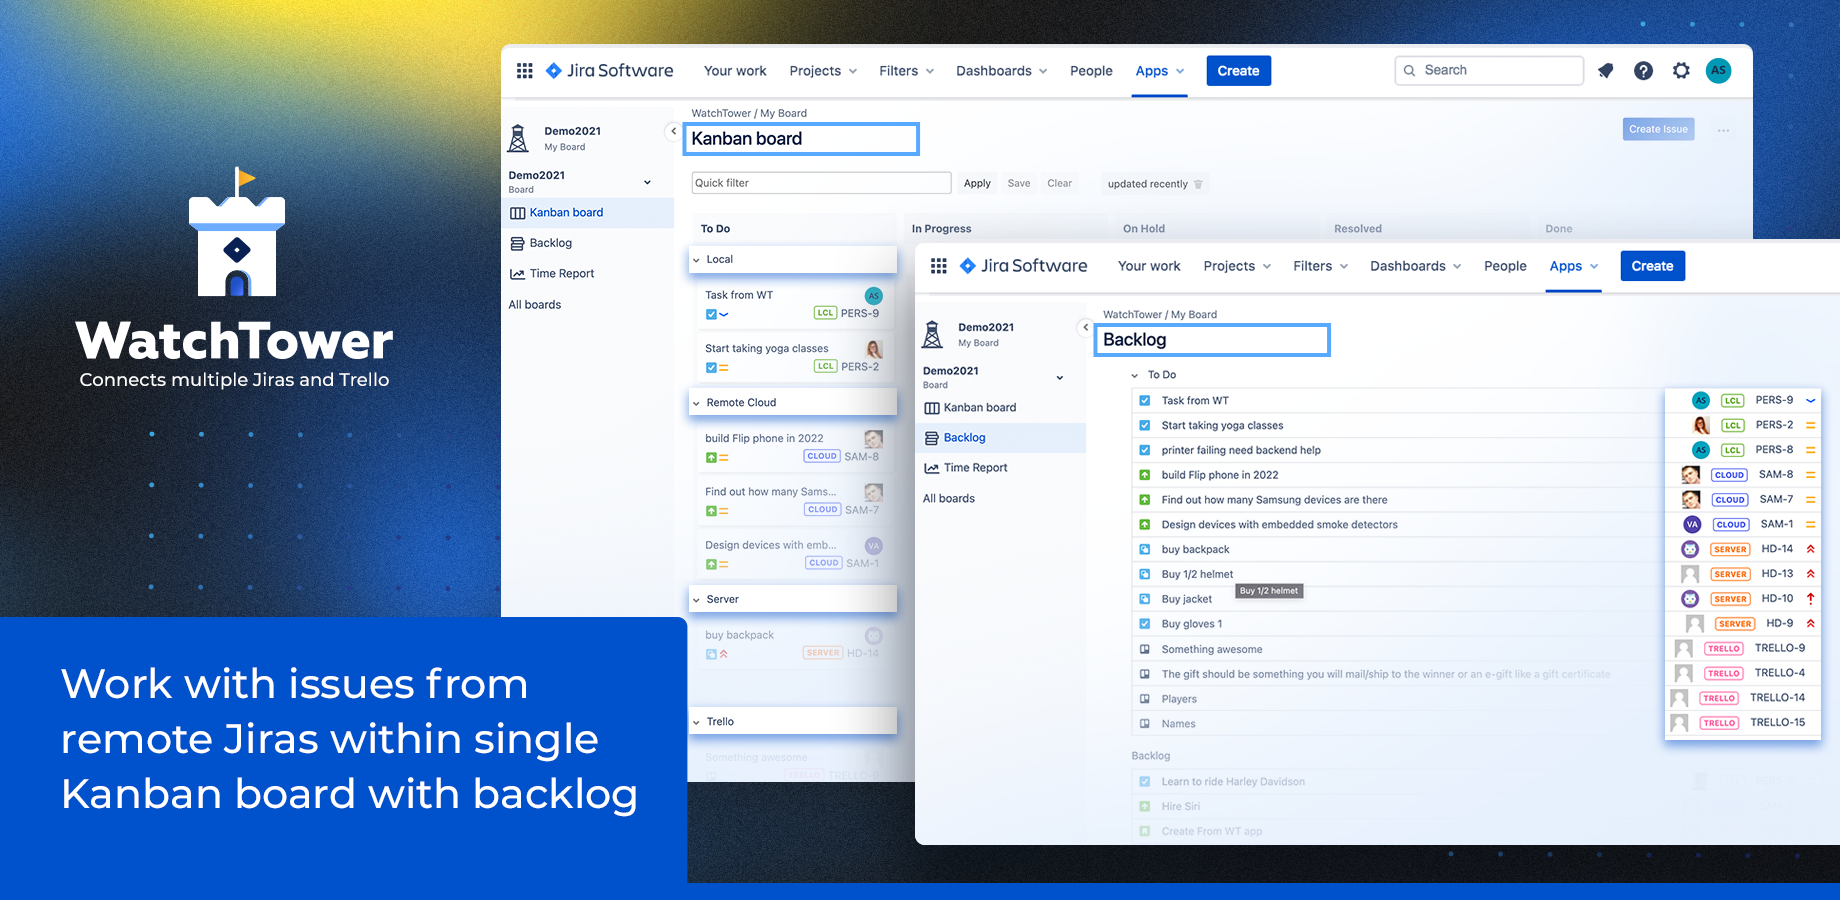Click the SERVER badge on HD-14 backlog row
This screenshot has height=900, width=1840.
pos(1730,549)
